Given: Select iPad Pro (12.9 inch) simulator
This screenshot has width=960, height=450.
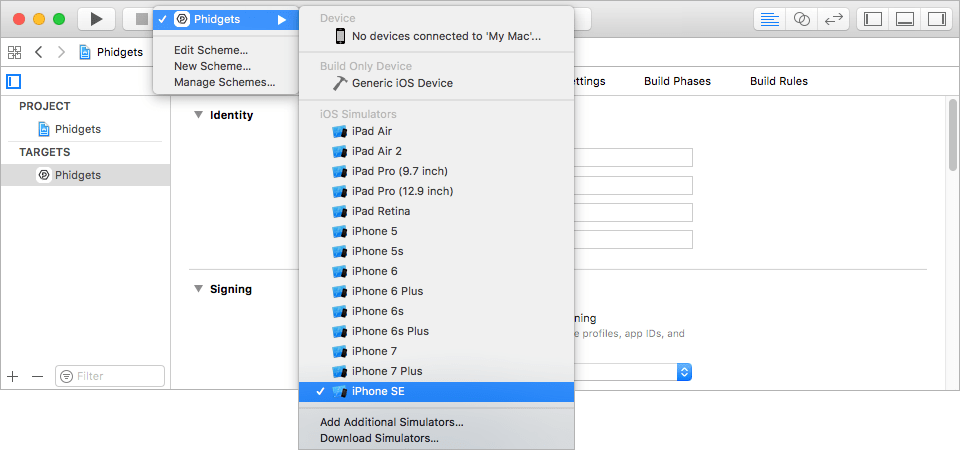Looking at the screenshot, I should click(436, 191).
